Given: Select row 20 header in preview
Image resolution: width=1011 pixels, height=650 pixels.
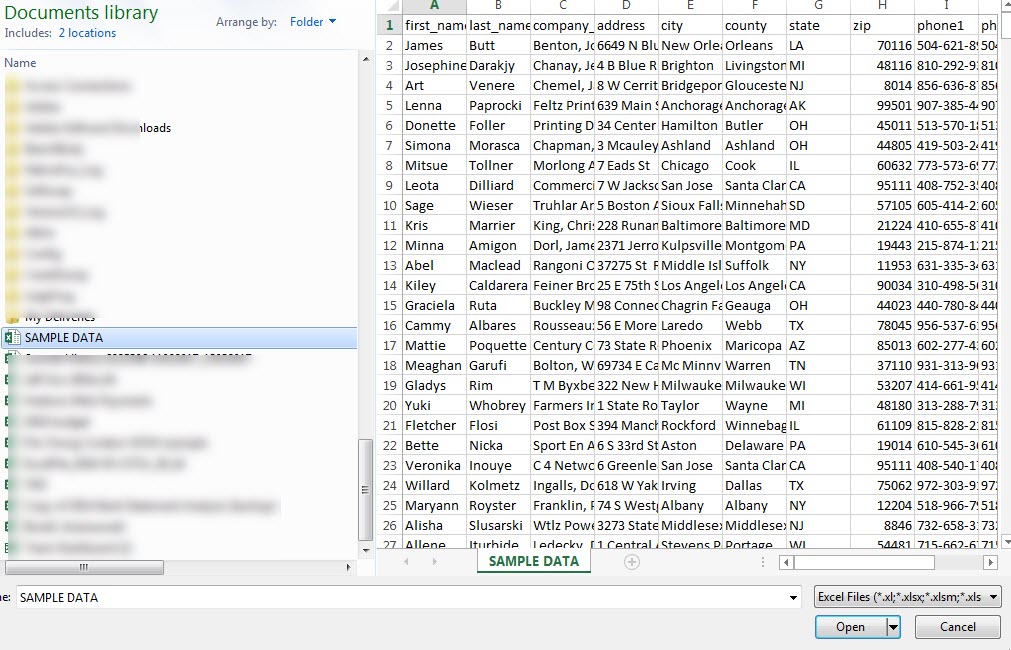Looking at the screenshot, I should pyautogui.click(x=389, y=406).
